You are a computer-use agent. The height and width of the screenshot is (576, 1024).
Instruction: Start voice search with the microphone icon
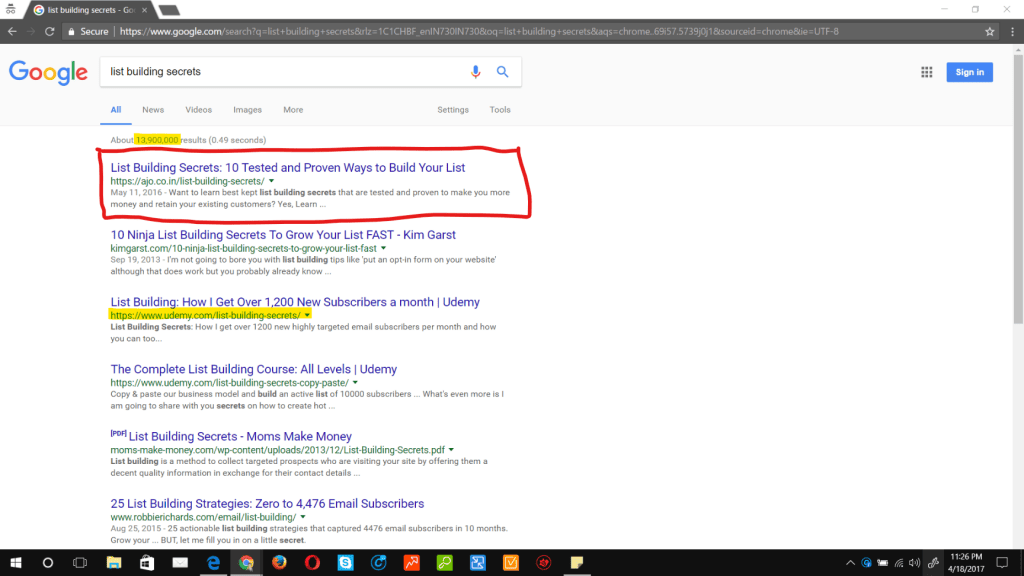475,71
